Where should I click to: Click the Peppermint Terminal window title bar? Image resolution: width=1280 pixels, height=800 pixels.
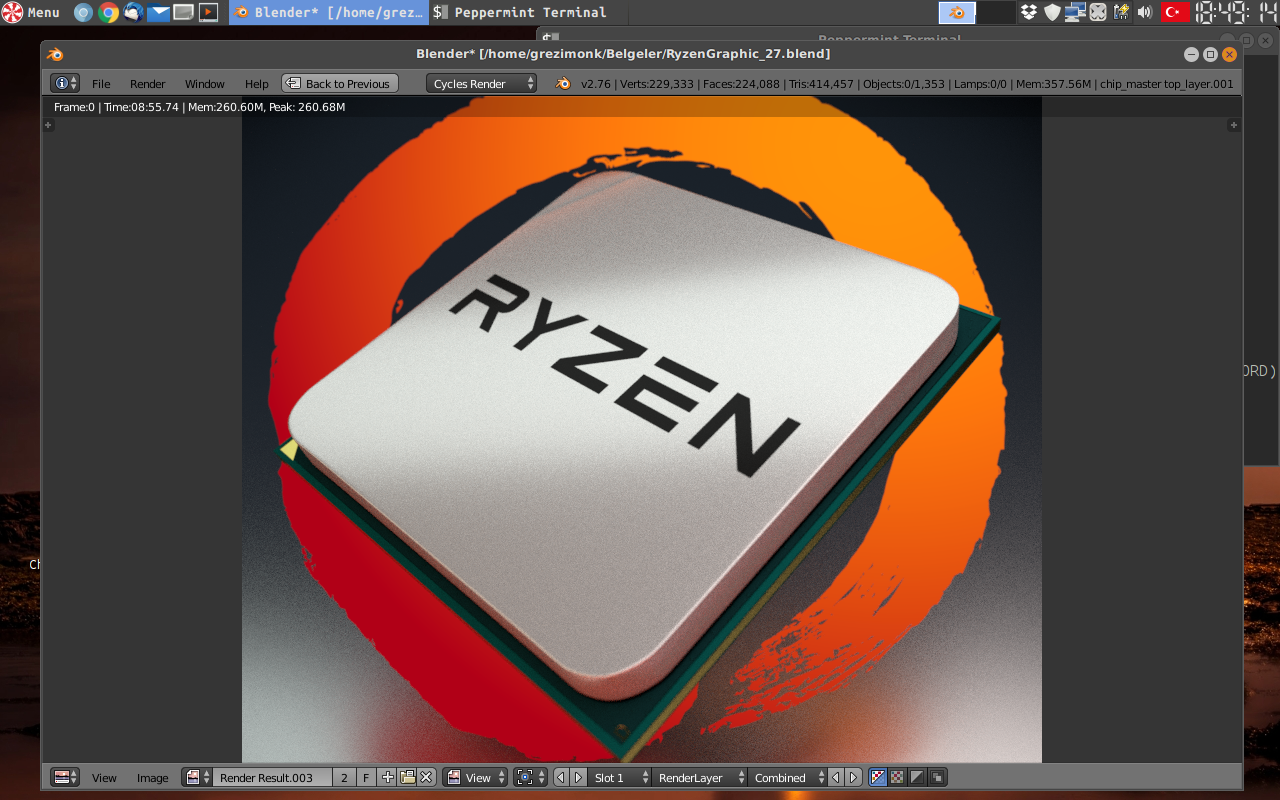click(x=889, y=34)
